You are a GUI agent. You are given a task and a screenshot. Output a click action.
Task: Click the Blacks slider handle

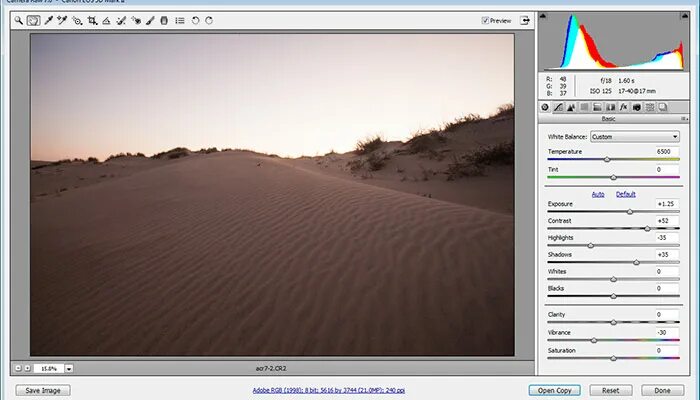tap(613, 296)
